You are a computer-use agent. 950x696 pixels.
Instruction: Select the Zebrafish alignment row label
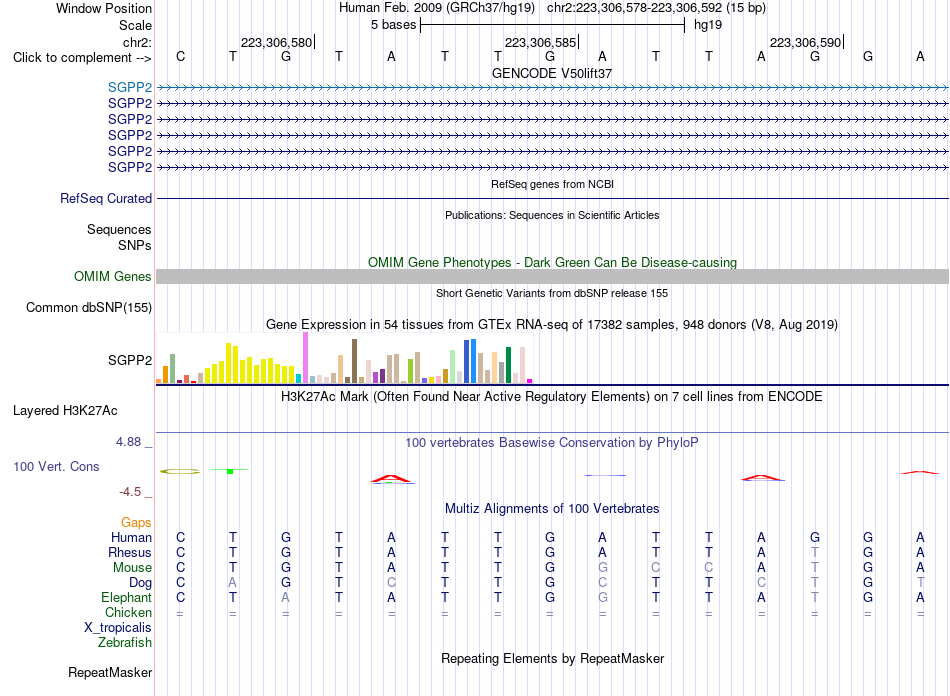(x=125, y=643)
